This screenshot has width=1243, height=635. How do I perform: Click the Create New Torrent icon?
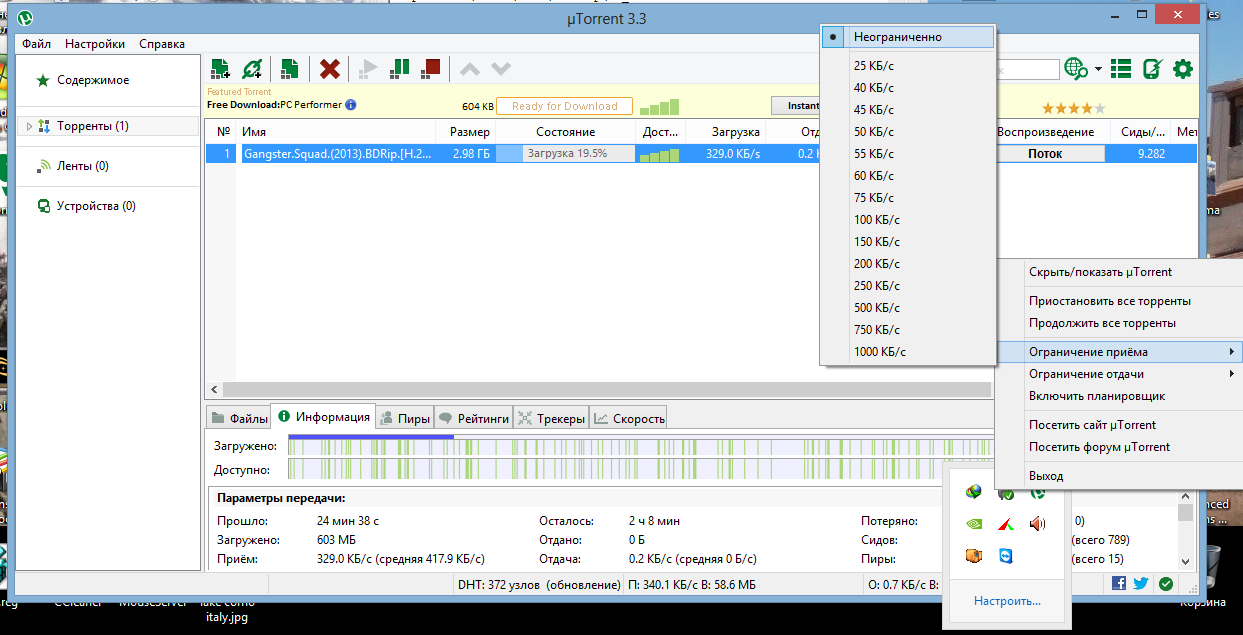pos(290,69)
